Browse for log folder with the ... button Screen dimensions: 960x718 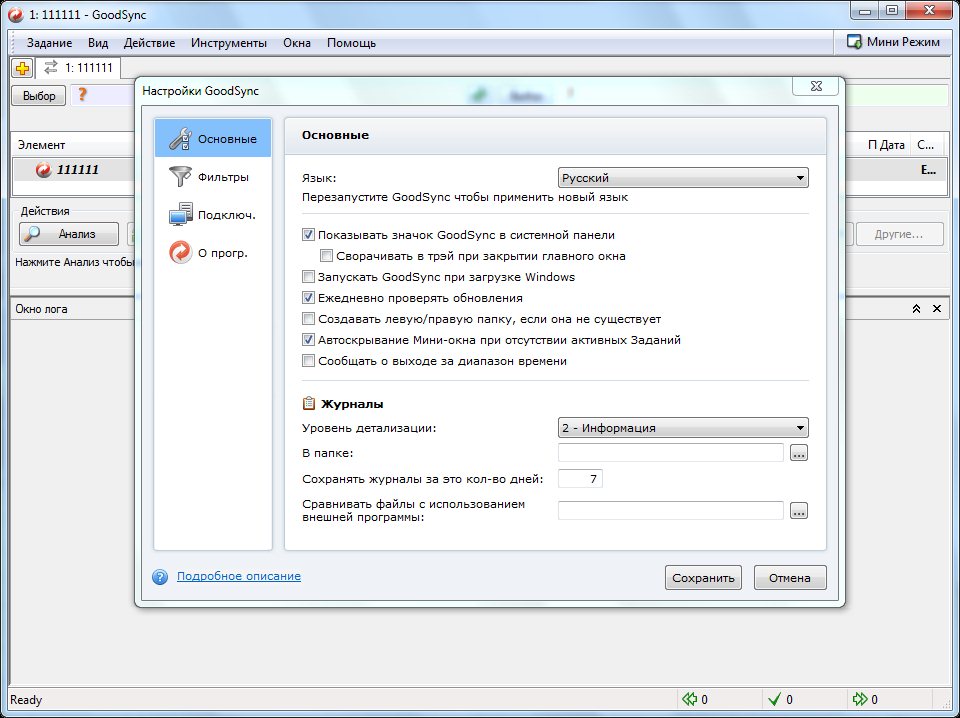[798, 453]
